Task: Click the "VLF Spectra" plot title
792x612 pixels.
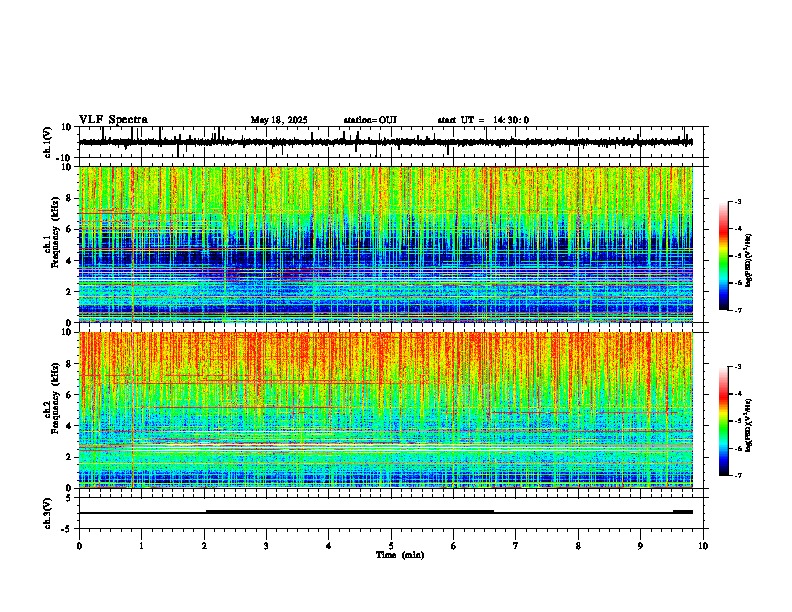Action: tap(113, 120)
